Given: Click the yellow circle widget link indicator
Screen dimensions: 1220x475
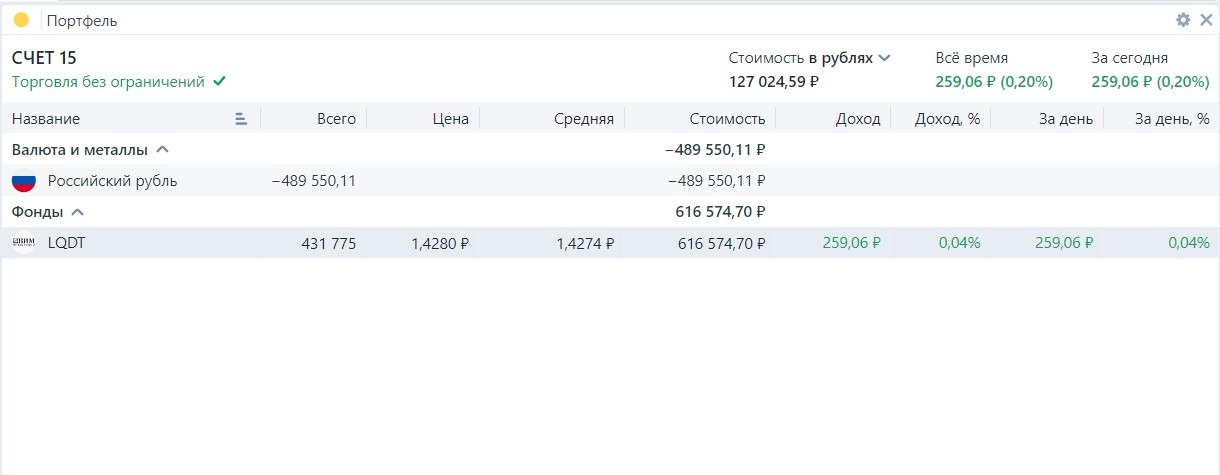Looking at the screenshot, I should (21, 20).
